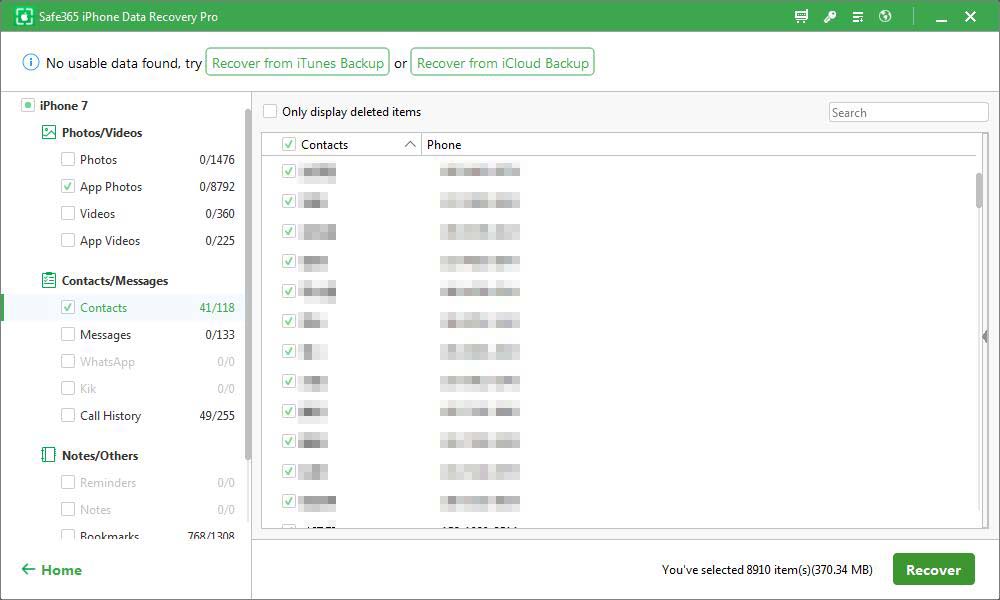Check the Call History checkbox
The image size is (1000, 600).
68,415
